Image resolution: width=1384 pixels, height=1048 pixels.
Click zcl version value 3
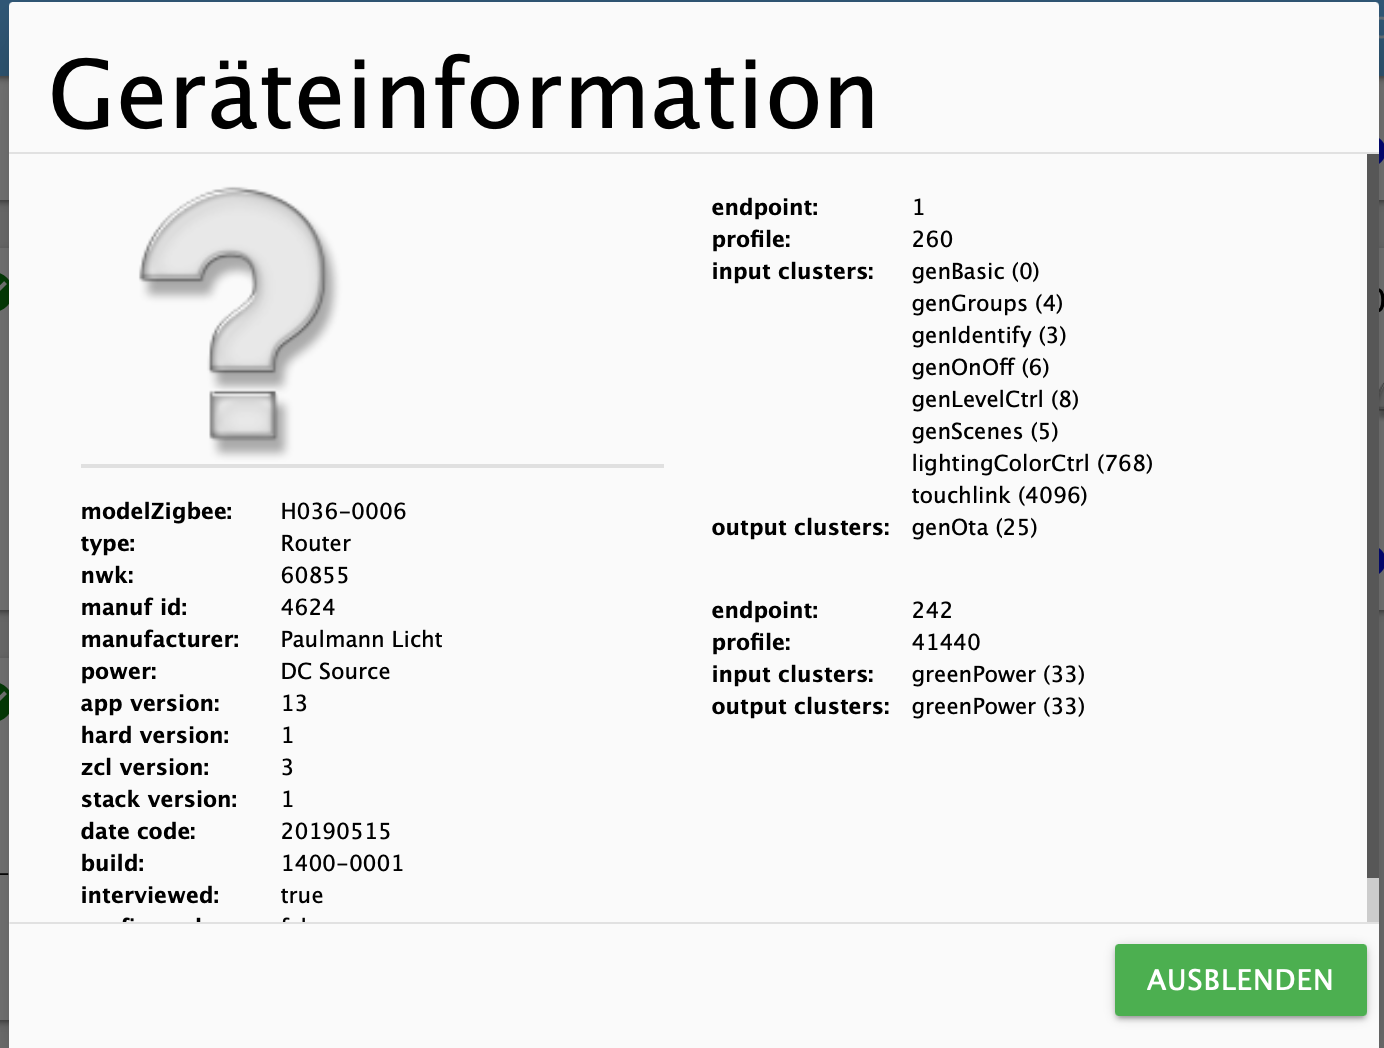(x=287, y=767)
